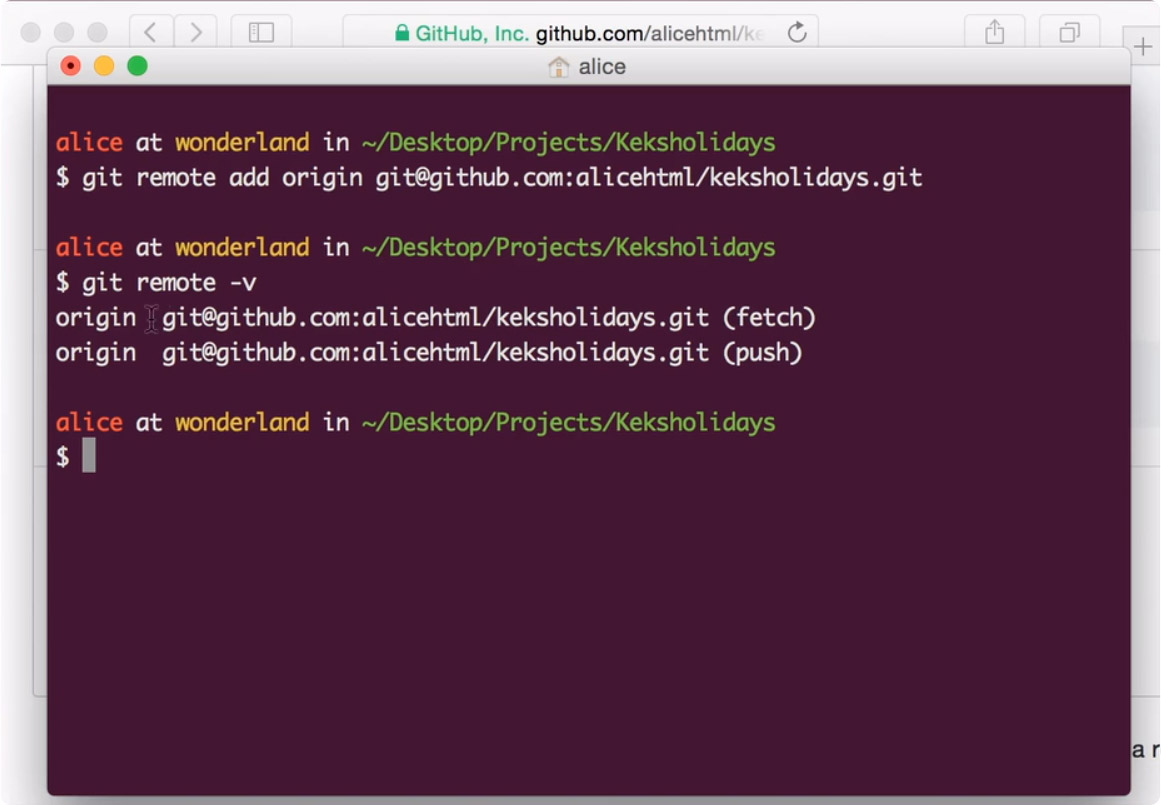Click the green lock icon in address bar
1161x805 pixels.
(402, 33)
